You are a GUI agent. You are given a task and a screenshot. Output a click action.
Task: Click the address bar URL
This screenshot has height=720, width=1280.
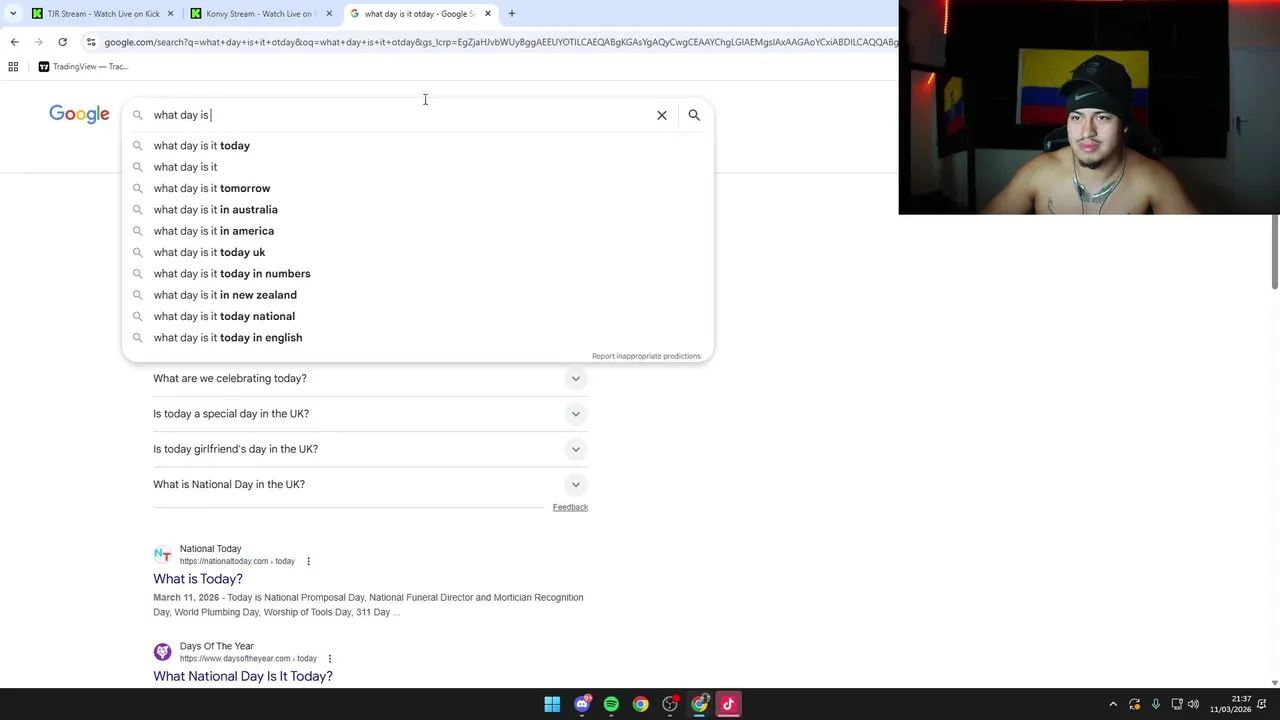pos(500,42)
